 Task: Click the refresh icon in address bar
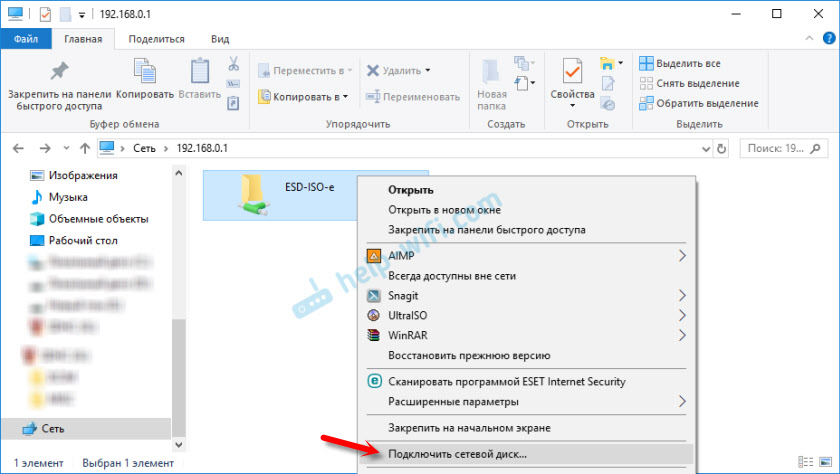coord(723,149)
